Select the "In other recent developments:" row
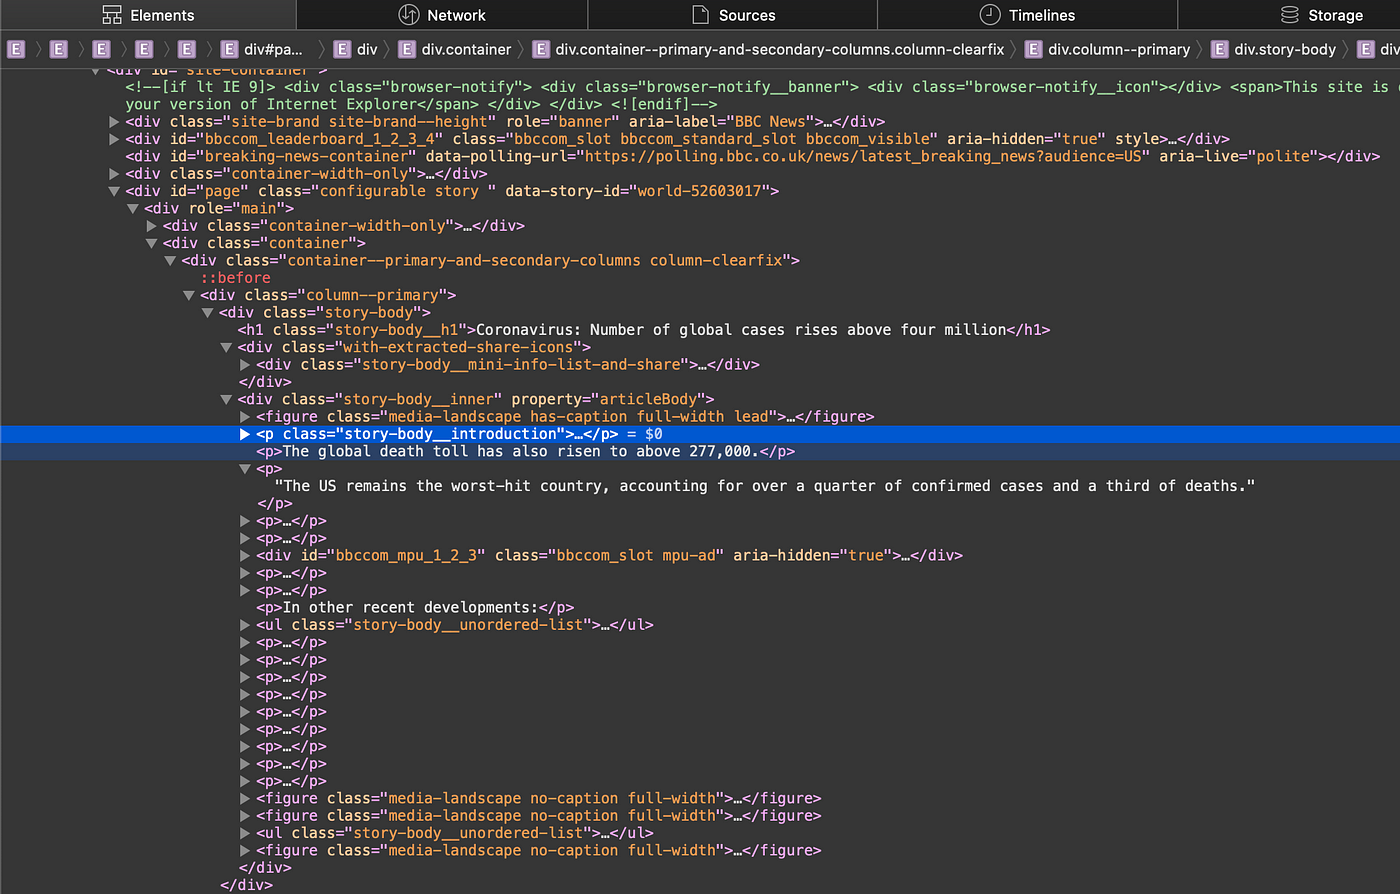Image resolution: width=1400 pixels, height=894 pixels. (x=415, y=607)
